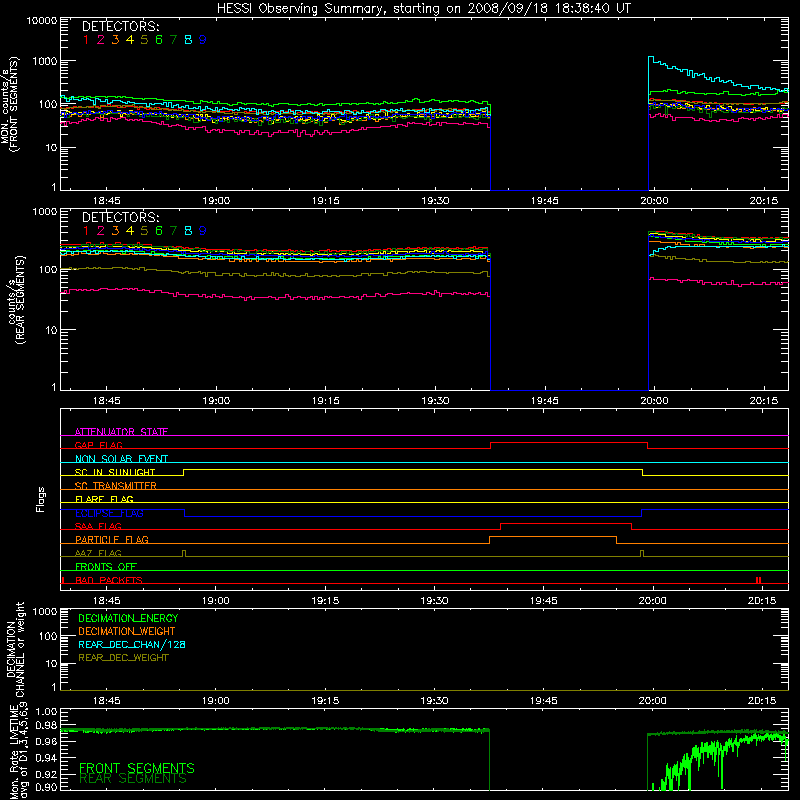800x800 pixels.
Task: Click the SAA_FLAG label
Action: click(98, 526)
